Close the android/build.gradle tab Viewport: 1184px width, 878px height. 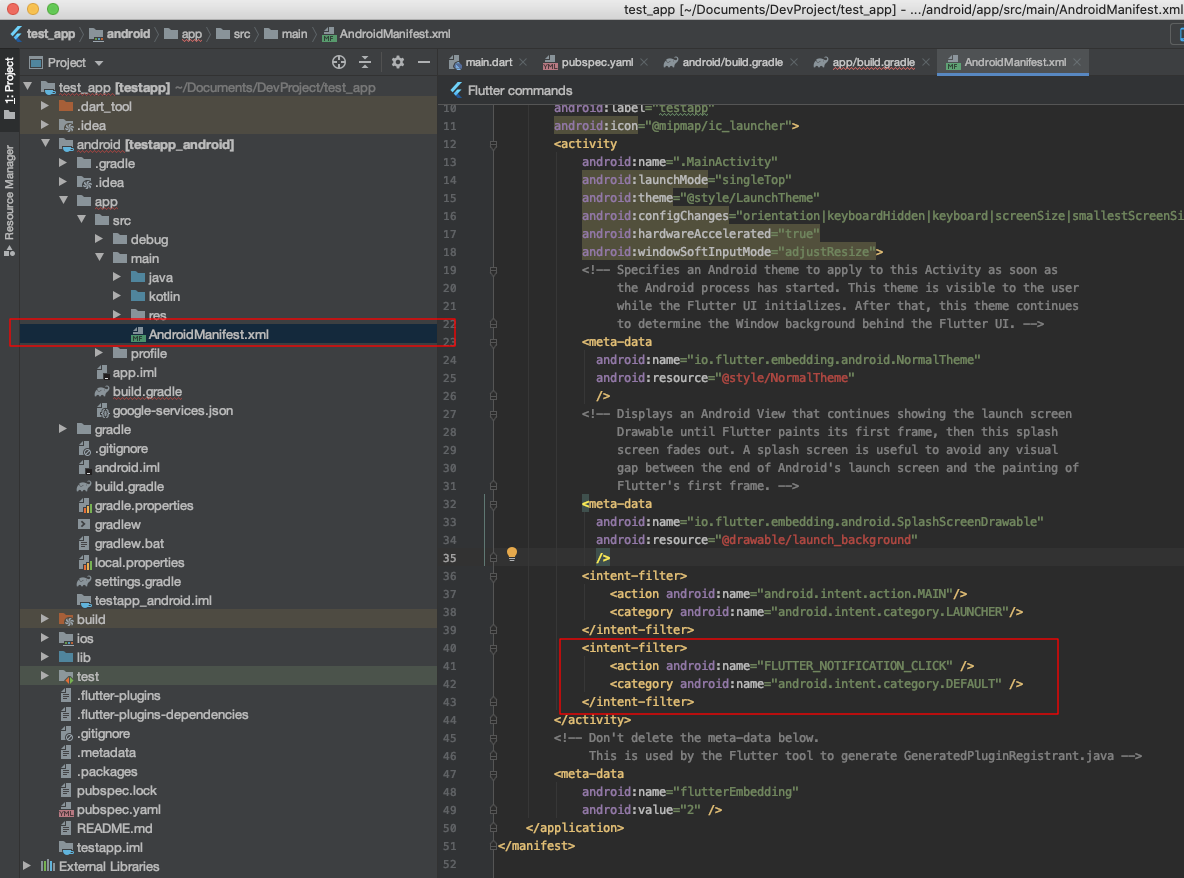[x=794, y=63]
